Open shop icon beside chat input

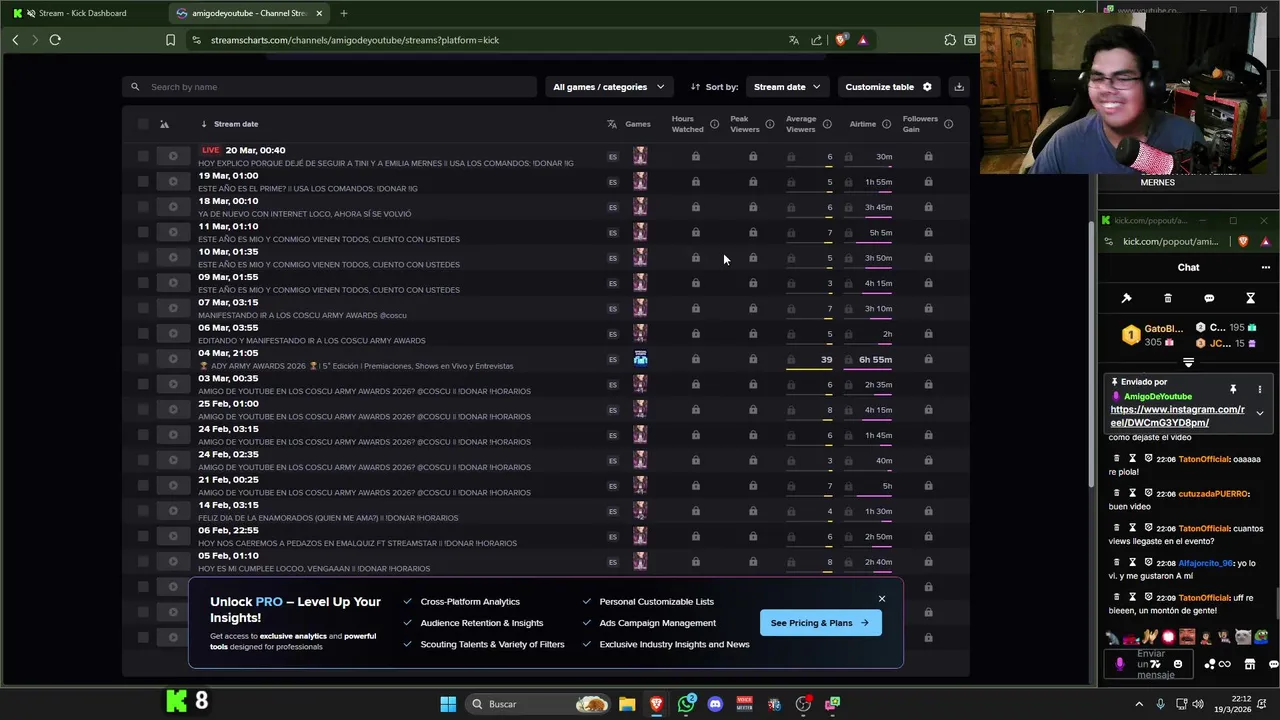click(x=1249, y=664)
